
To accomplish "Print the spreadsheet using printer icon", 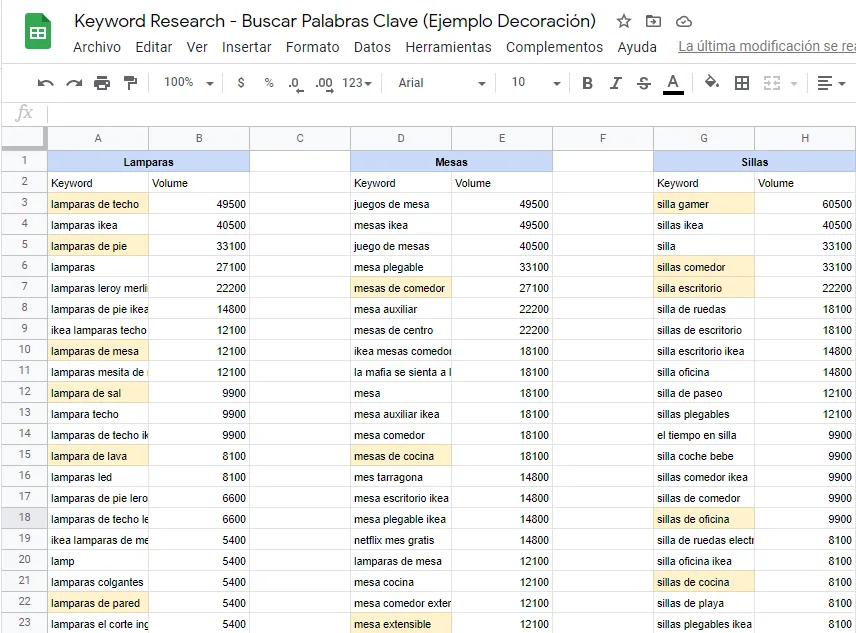I will point(102,83).
